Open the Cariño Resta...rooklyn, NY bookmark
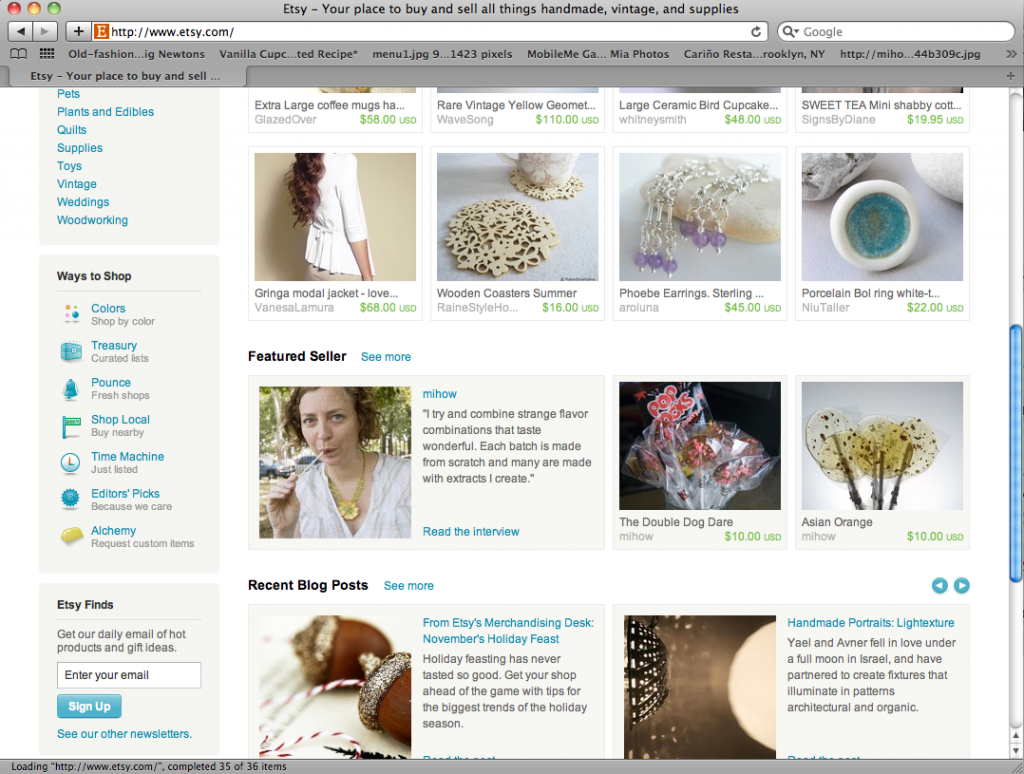 point(754,54)
